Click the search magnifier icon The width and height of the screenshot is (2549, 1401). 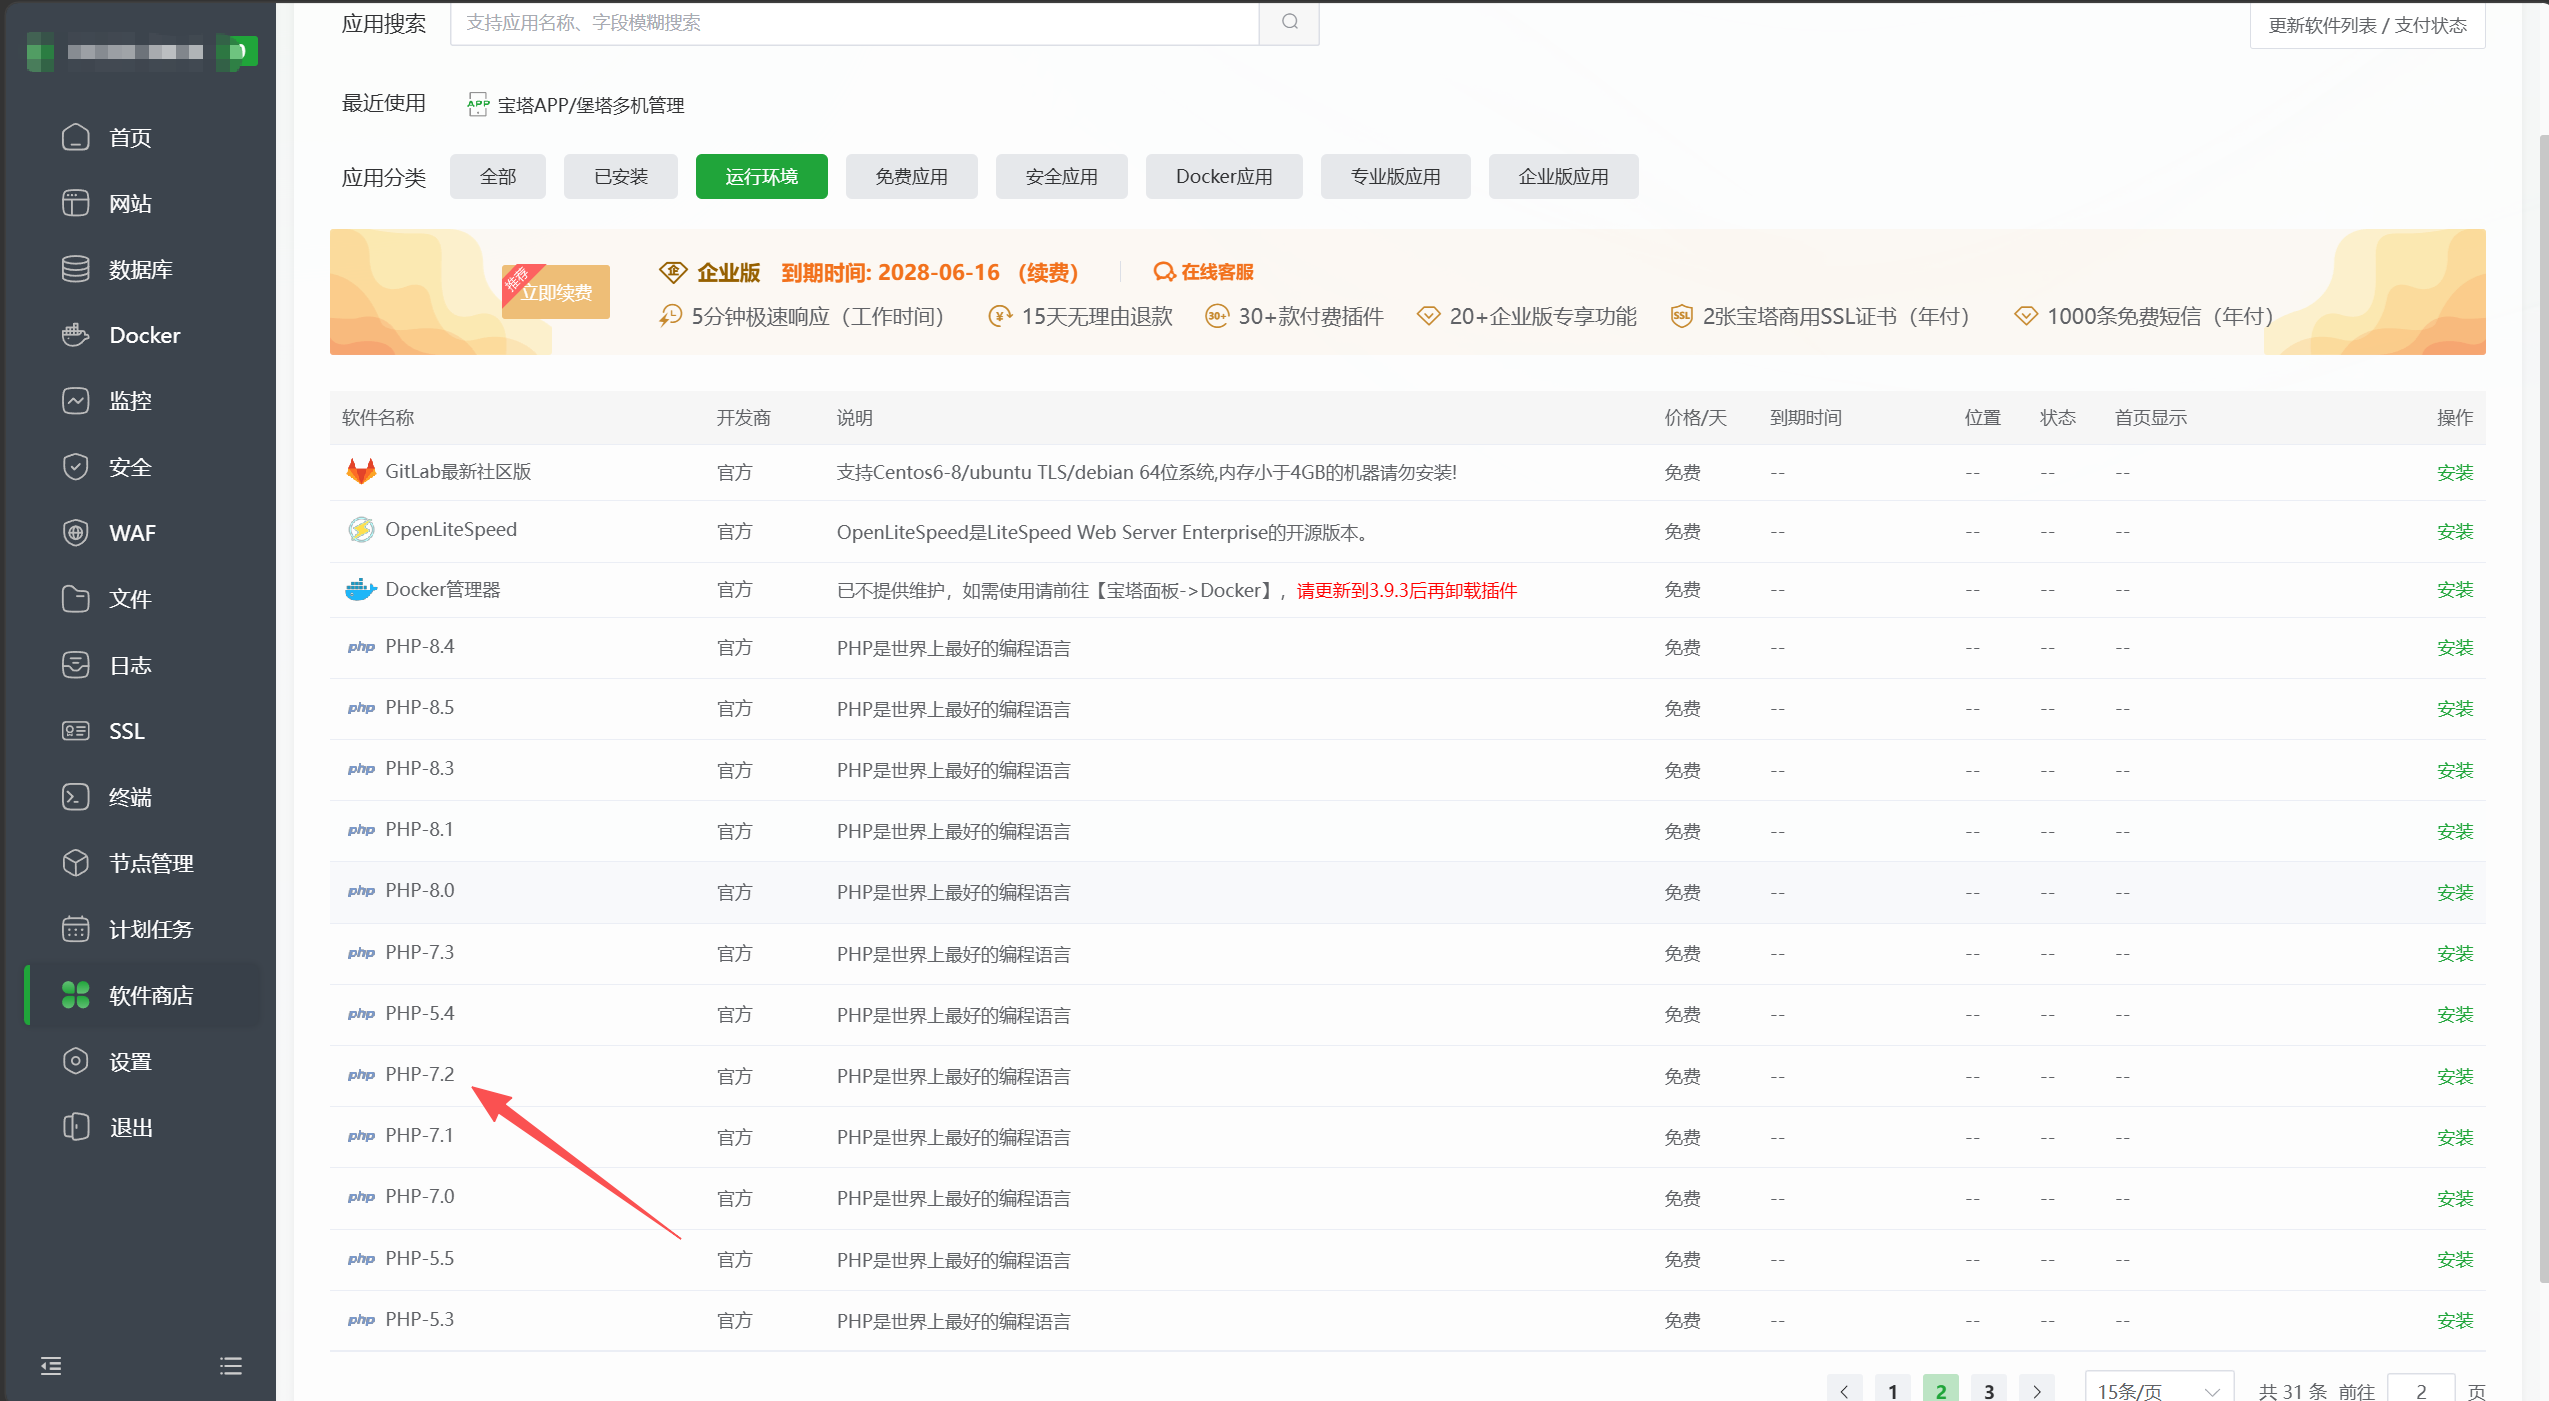(1290, 22)
